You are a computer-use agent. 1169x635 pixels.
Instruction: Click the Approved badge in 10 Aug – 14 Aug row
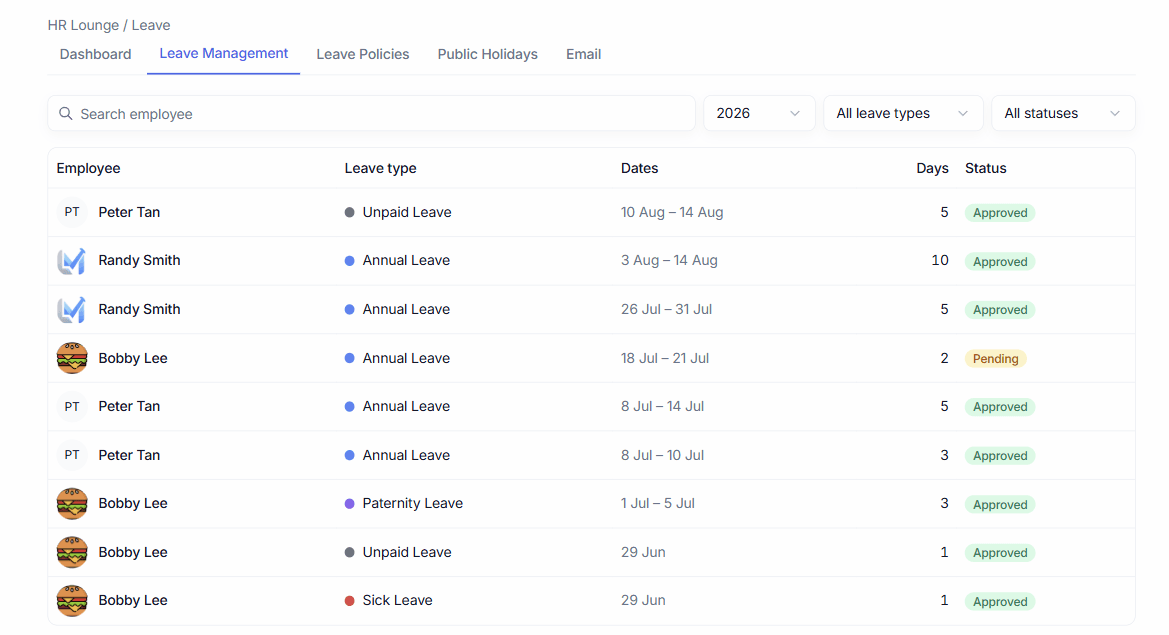[1000, 212]
